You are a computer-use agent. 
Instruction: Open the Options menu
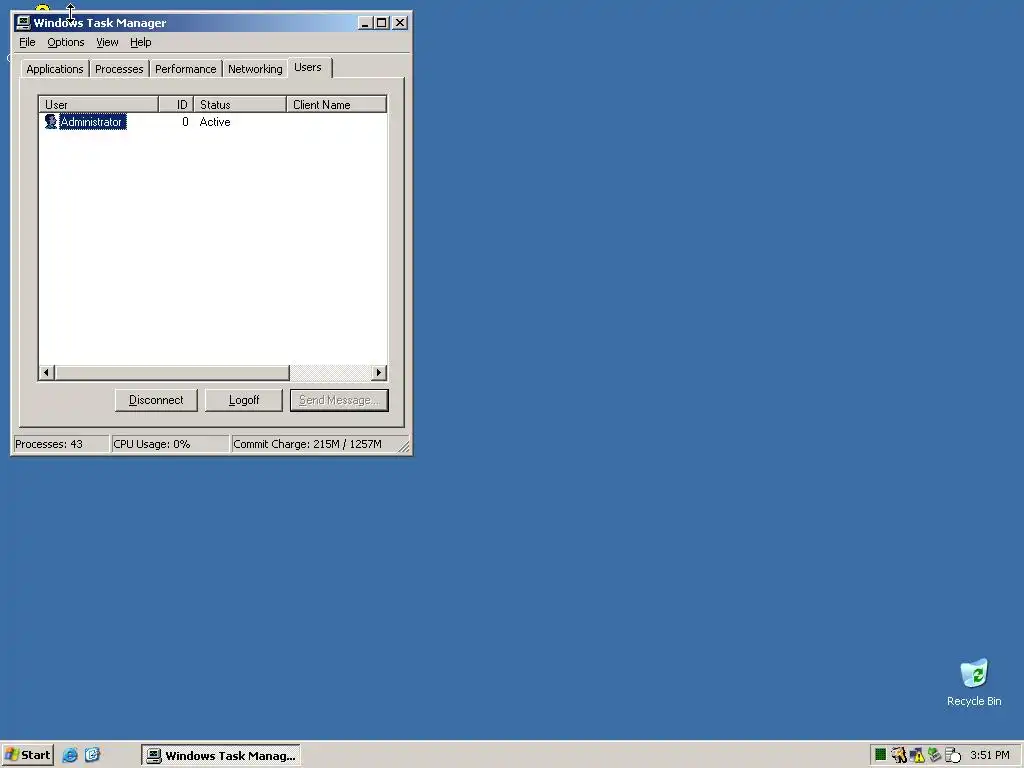click(x=65, y=42)
